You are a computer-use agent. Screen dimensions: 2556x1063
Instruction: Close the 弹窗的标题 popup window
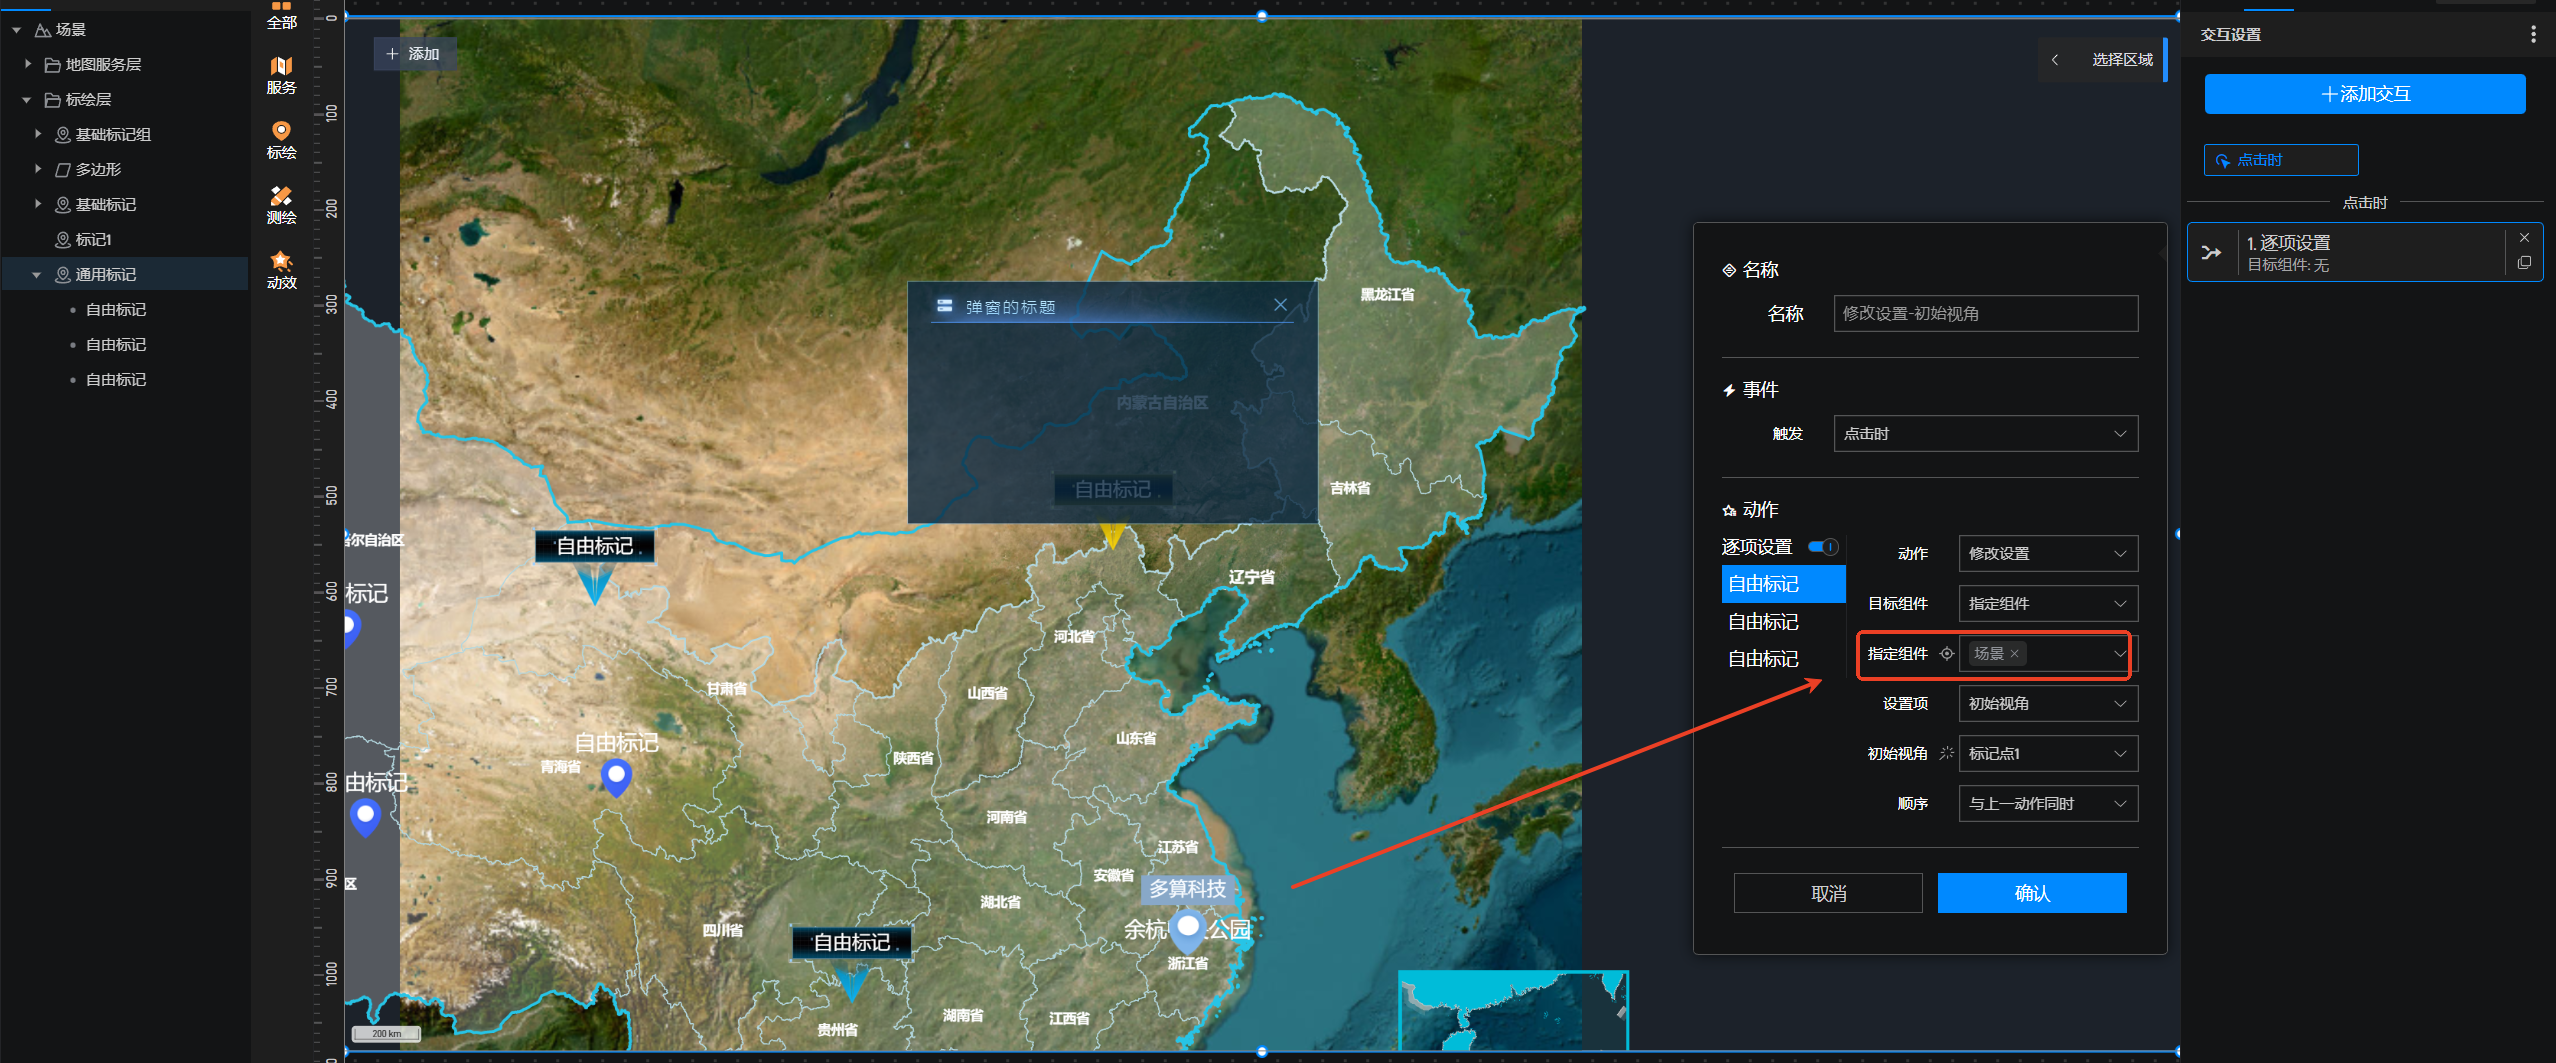[x=1280, y=305]
